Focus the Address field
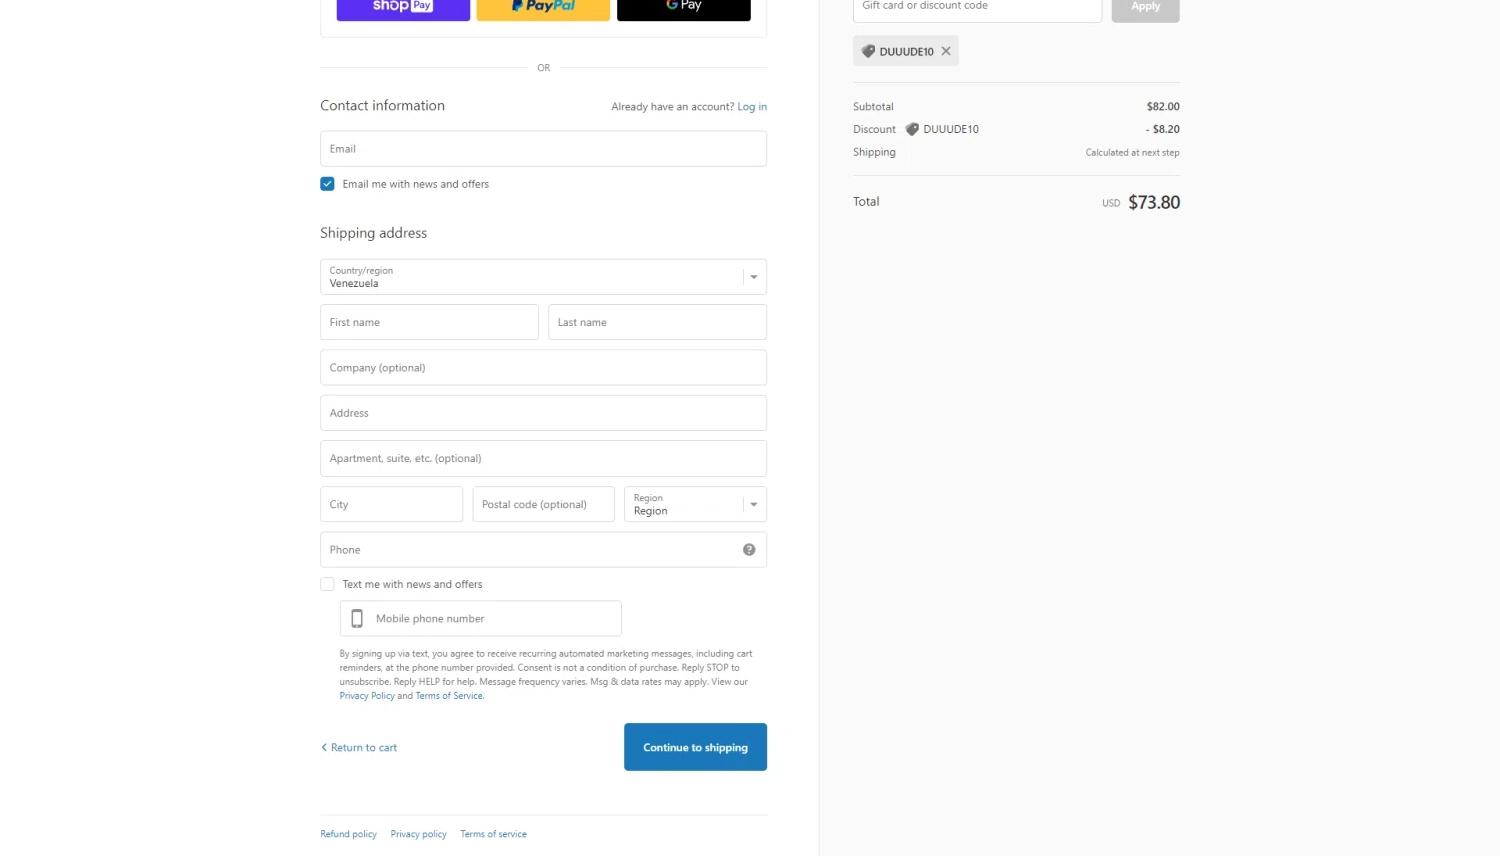The height and width of the screenshot is (856, 1500). coord(543,413)
